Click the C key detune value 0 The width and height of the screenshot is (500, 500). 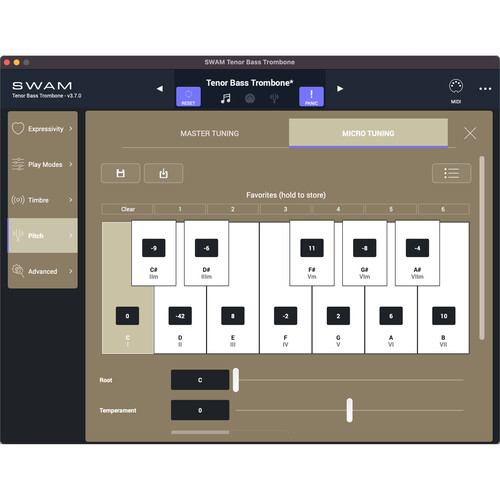tap(127, 316)
